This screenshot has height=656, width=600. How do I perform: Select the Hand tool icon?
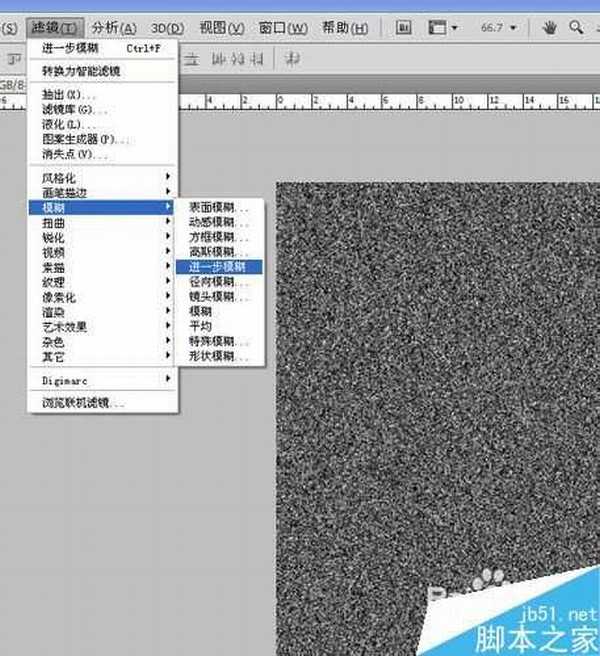coord(549,28)
